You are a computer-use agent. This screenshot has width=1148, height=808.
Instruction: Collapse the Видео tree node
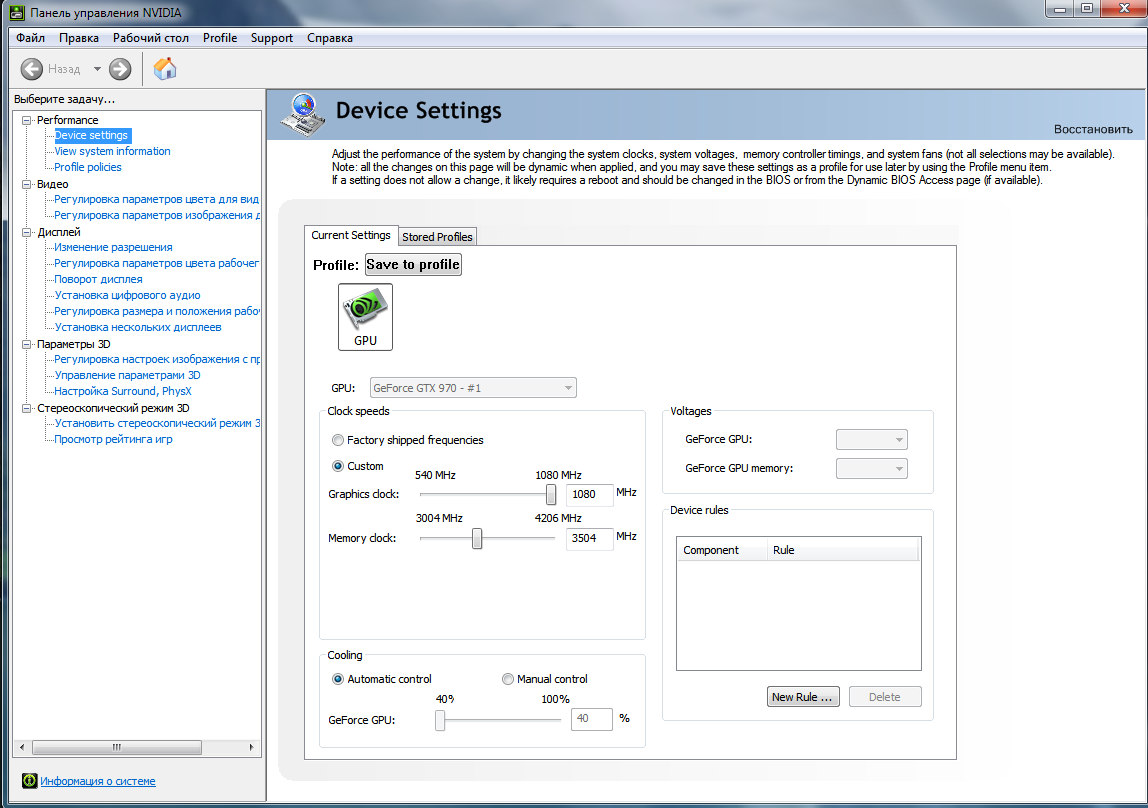[x=26, y=184]
